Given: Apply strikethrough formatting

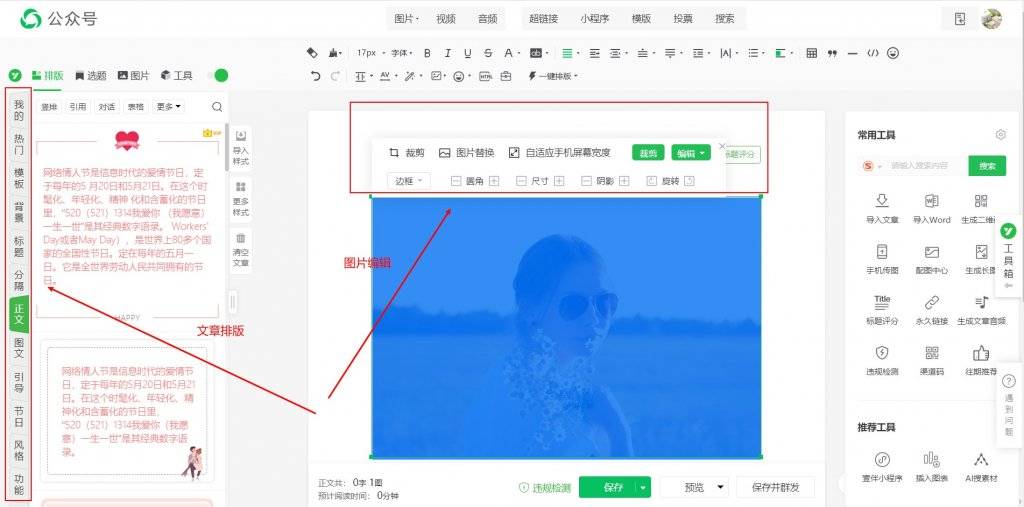Looking at the screenshot, I should (x=488, y=54).
